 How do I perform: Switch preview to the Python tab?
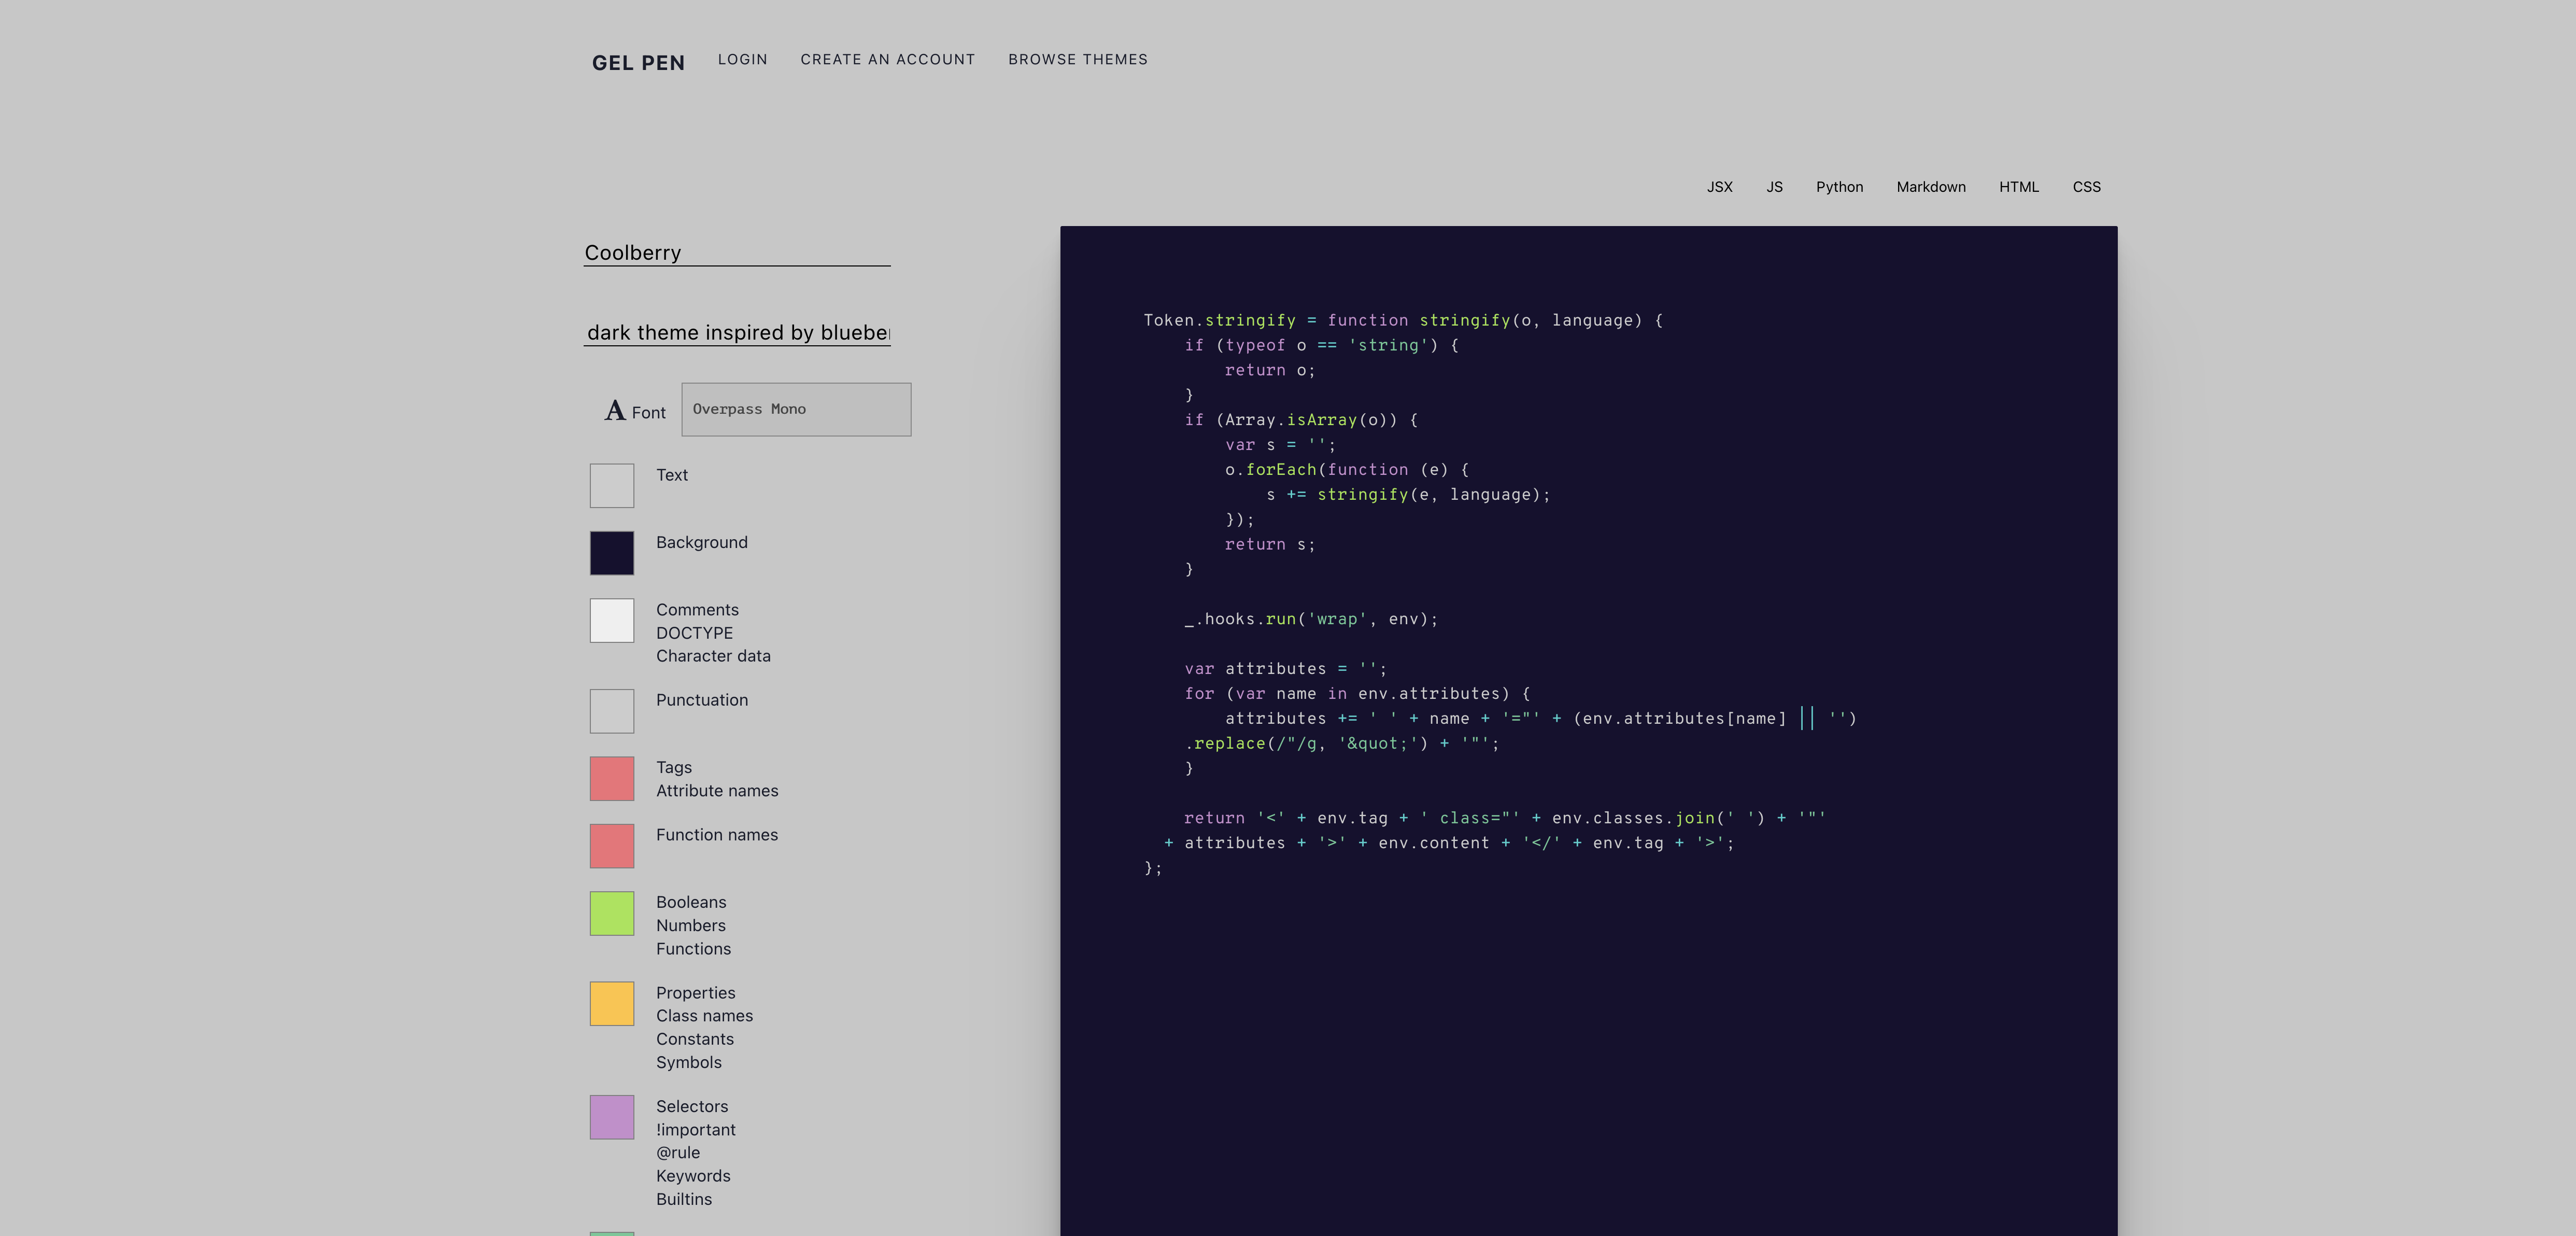[1839, 187]
